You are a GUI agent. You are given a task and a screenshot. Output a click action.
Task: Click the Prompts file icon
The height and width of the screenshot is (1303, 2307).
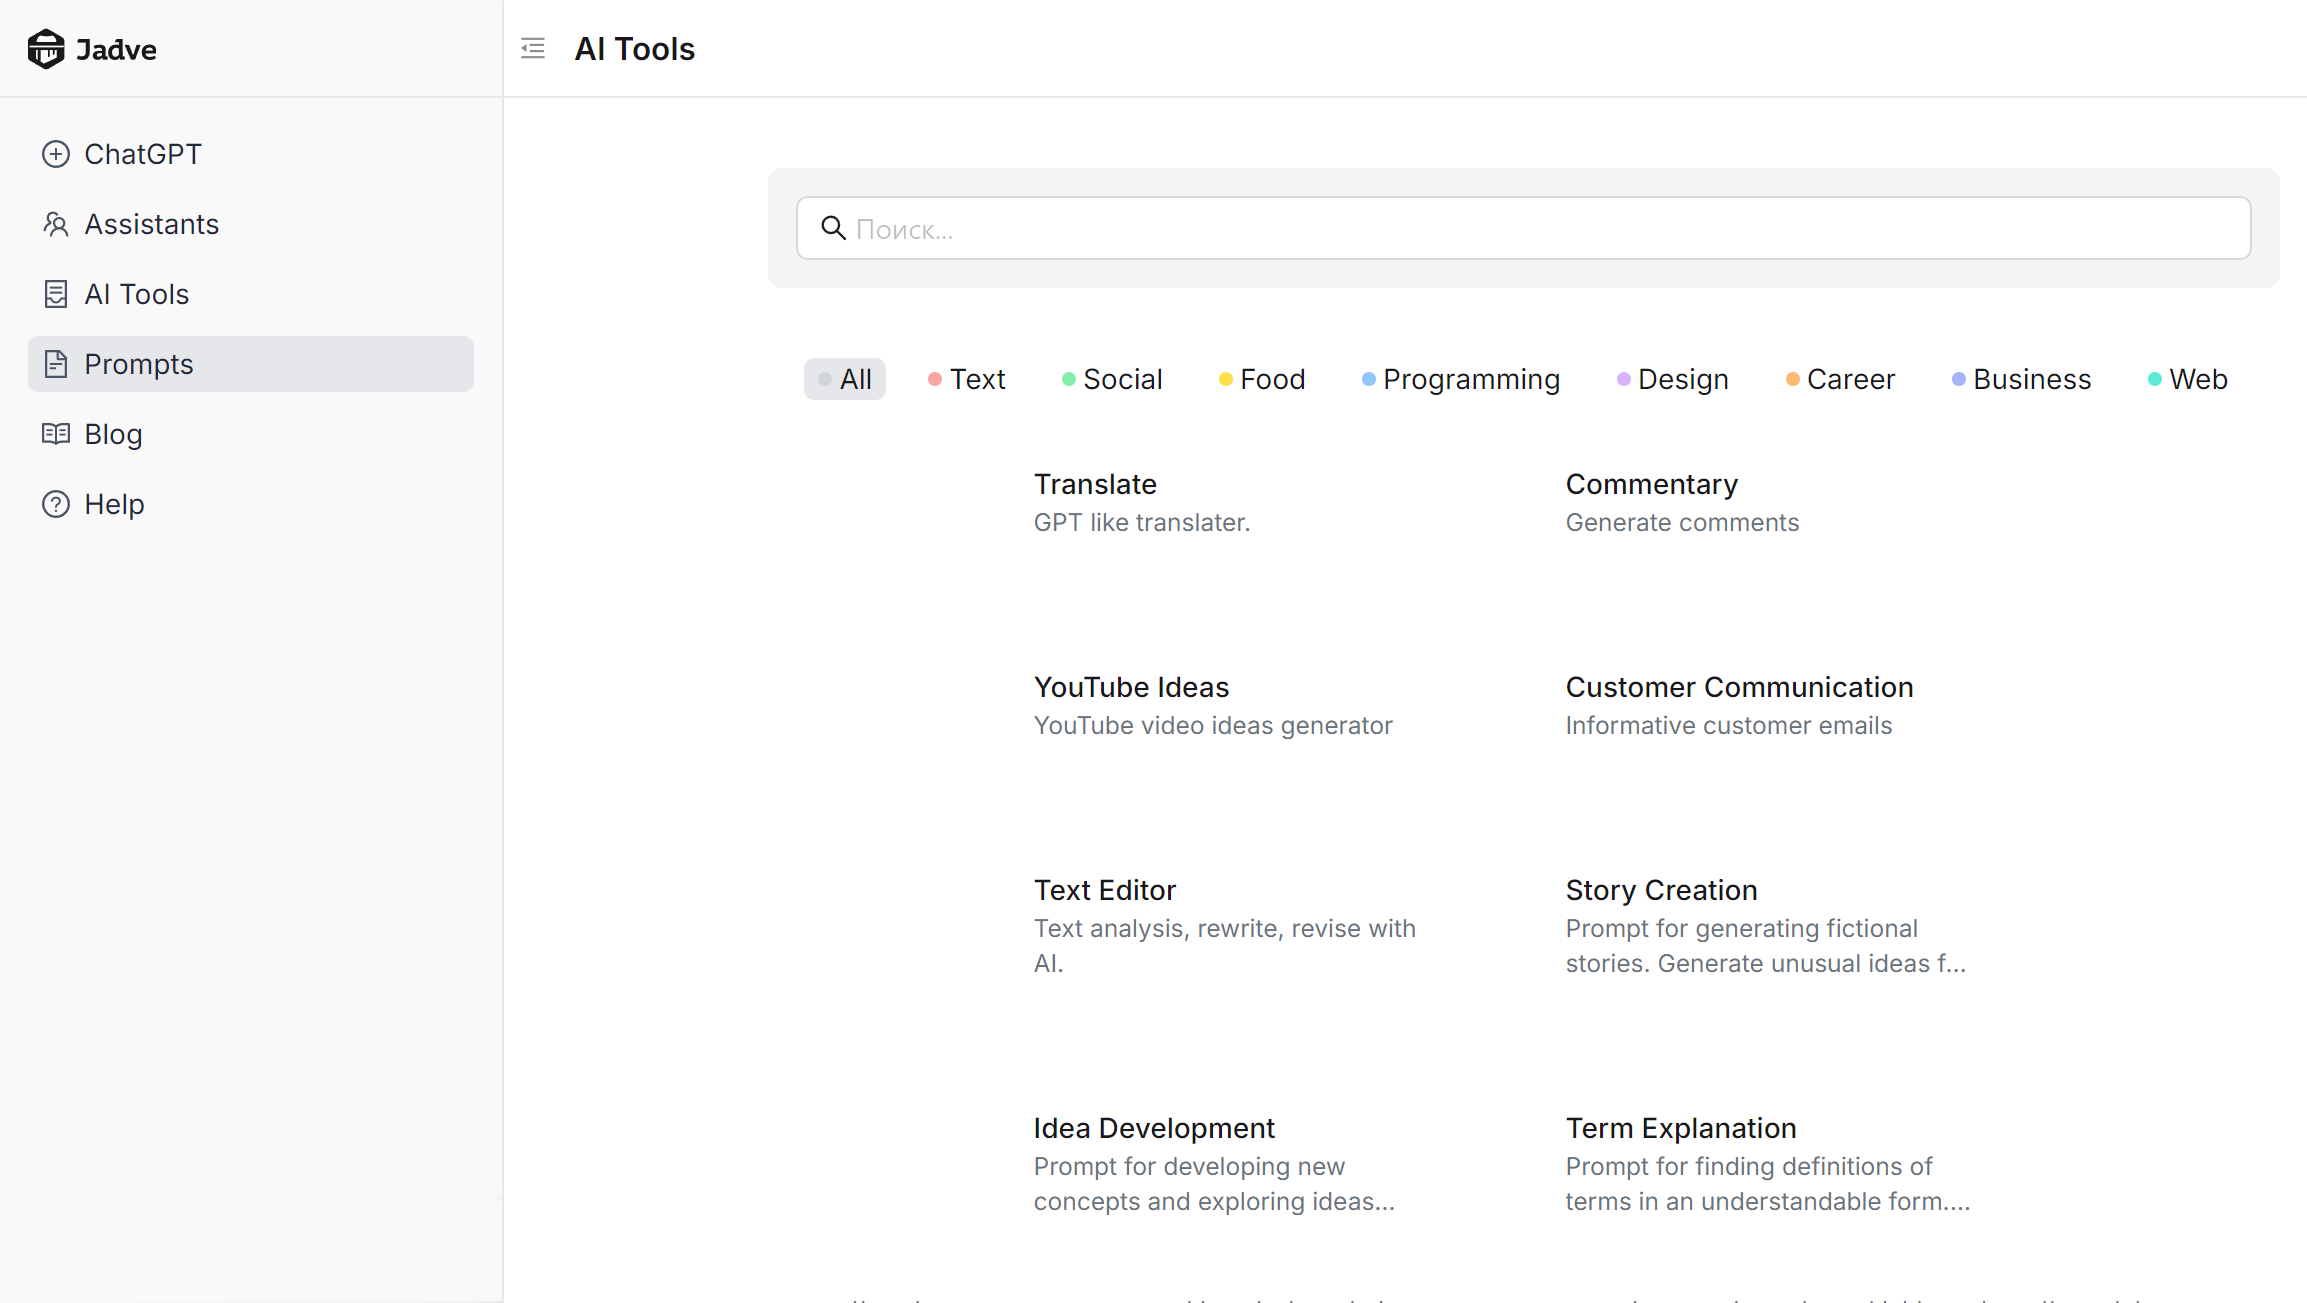(56, 364)
